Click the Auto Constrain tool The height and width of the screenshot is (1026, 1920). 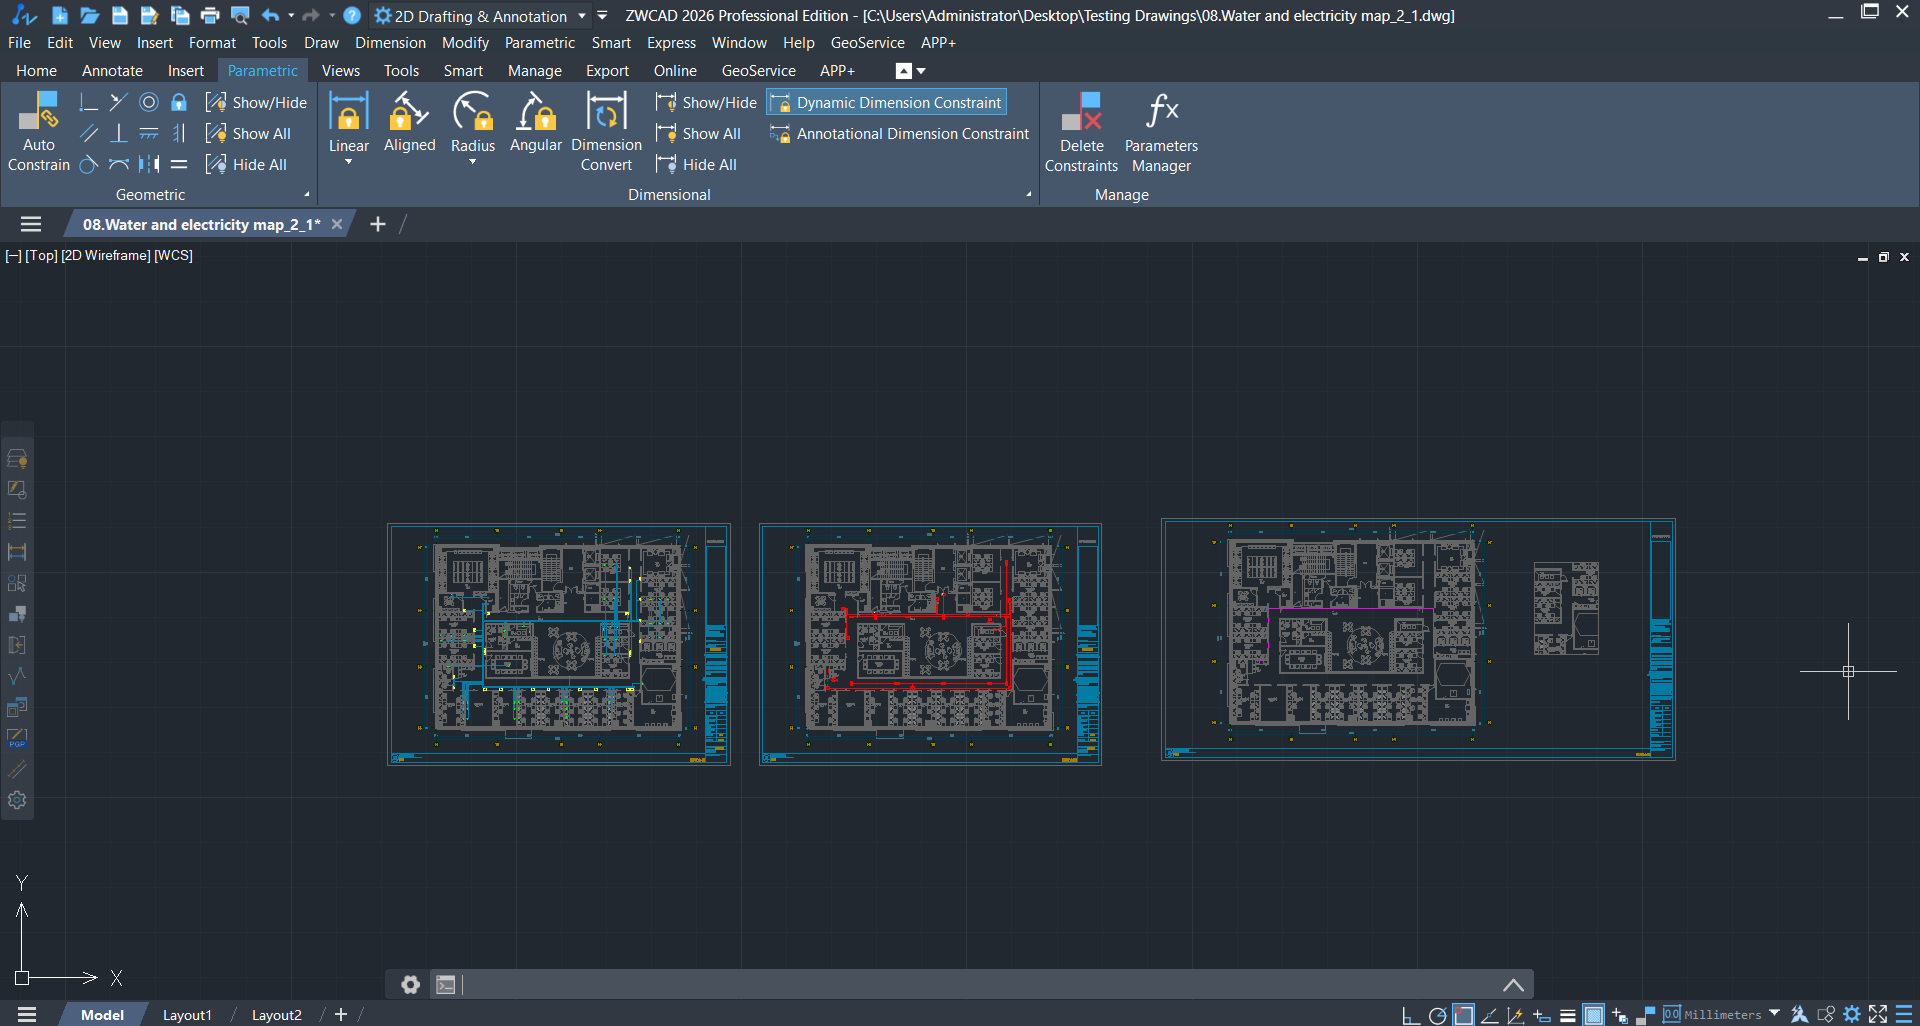point(39,132)
